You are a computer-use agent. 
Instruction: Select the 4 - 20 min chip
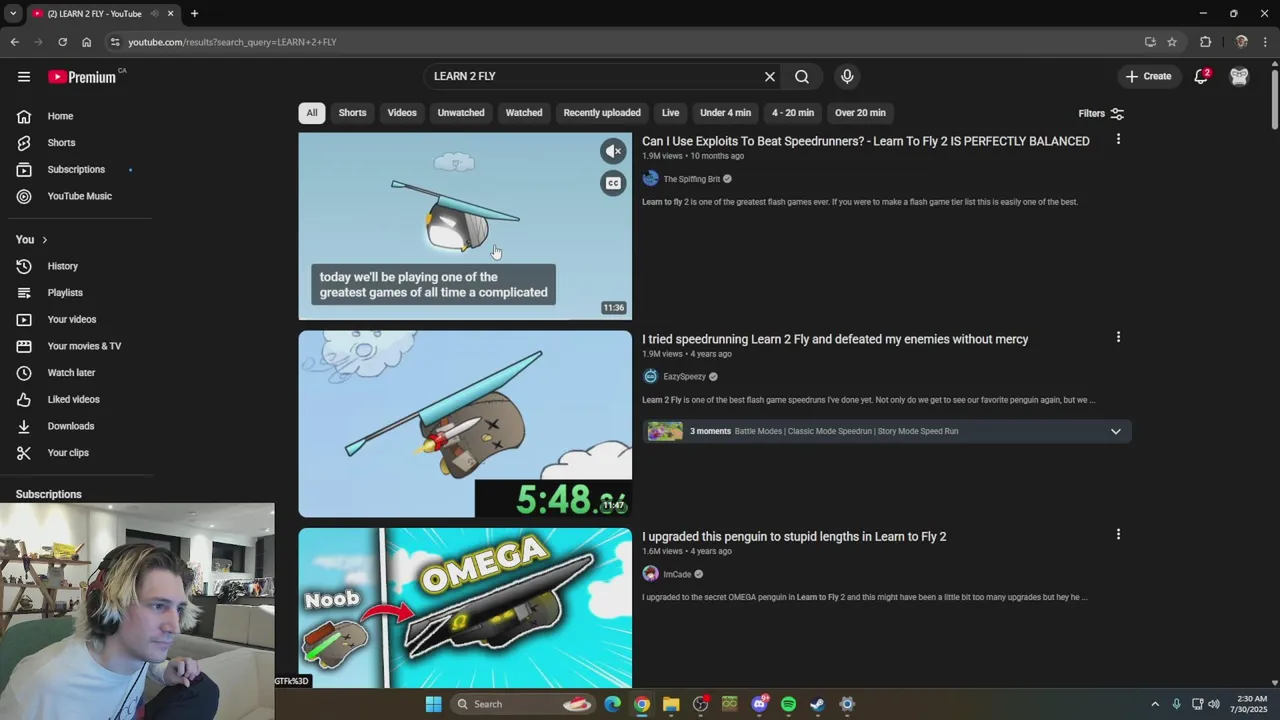(x=793, y=113)
